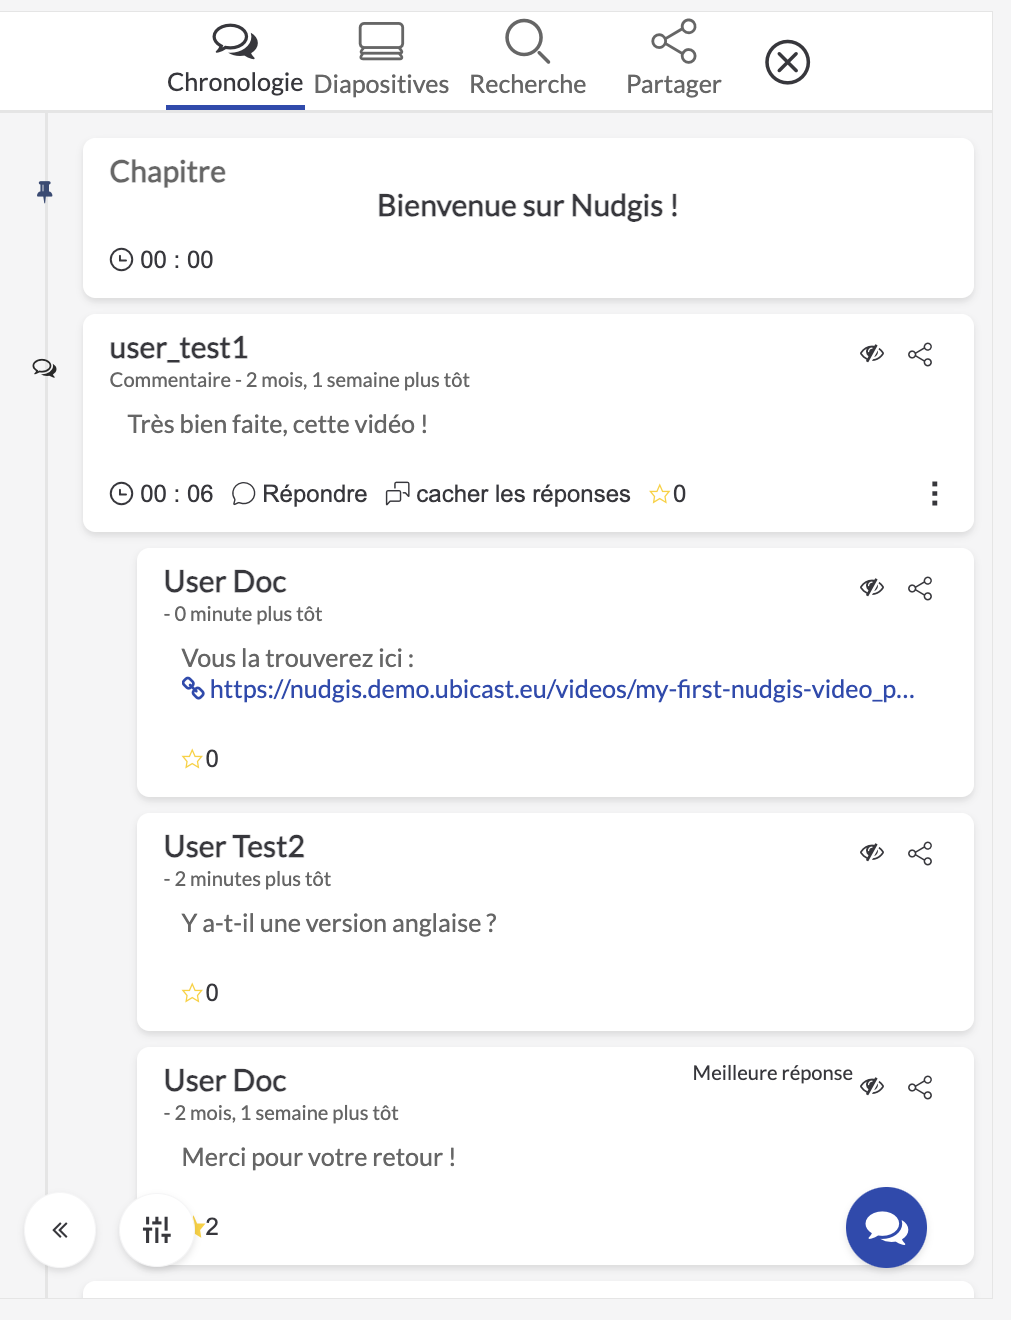This screenshot has width=1011, height=1320.
Task: Click the 'Chapitre' card heading
Action: tap(168, 172)
